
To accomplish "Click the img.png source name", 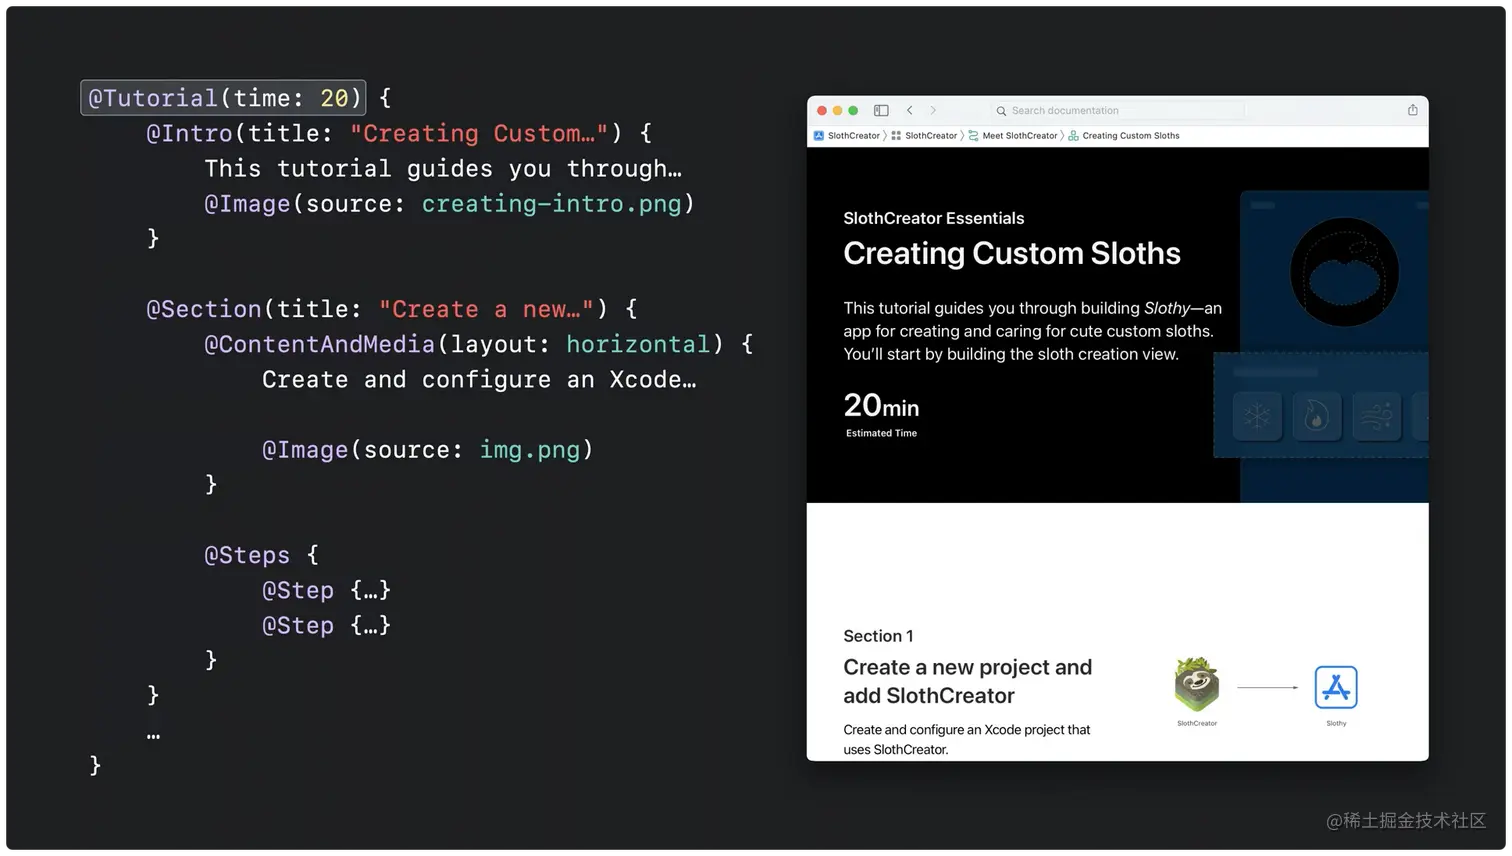I will [530, 450].
